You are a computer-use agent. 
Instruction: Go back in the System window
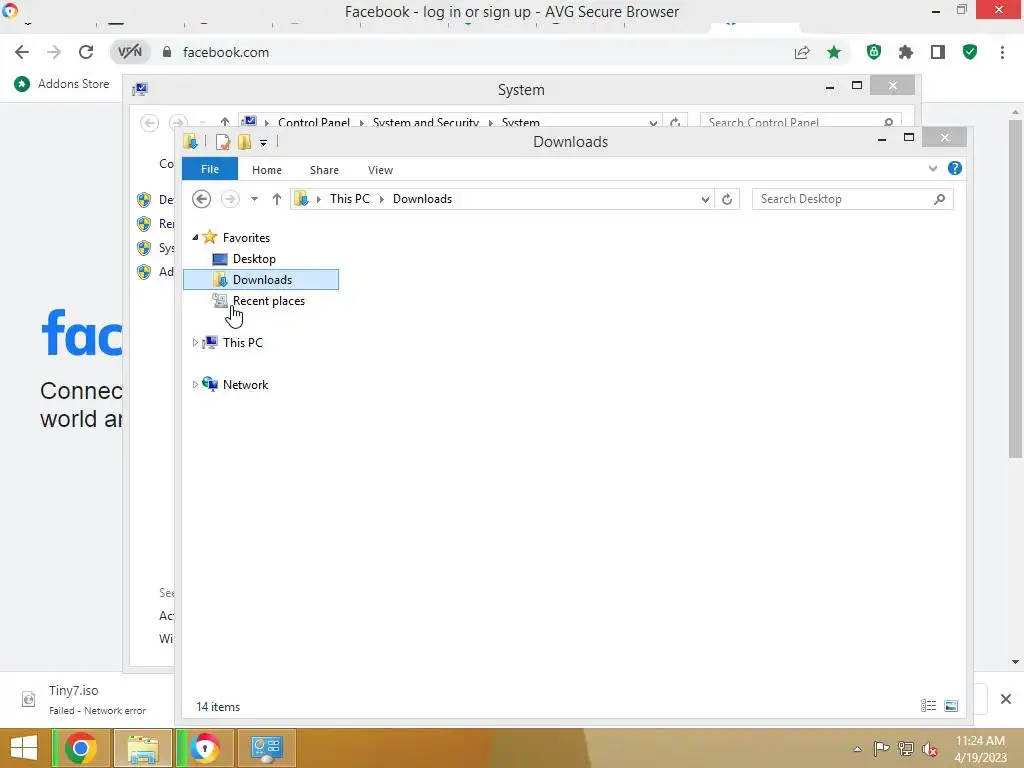coord(150,123)
